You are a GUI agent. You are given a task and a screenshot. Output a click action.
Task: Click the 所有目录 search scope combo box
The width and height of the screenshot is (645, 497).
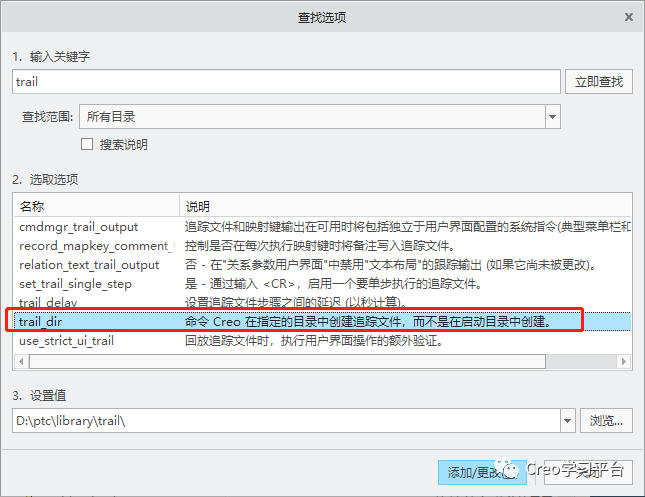click(320, 117)
